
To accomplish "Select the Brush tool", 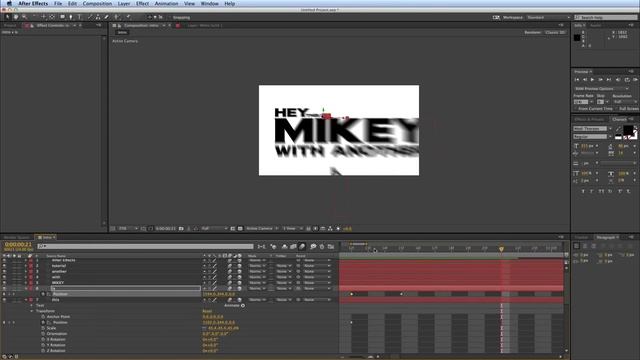I will point(89,17).
